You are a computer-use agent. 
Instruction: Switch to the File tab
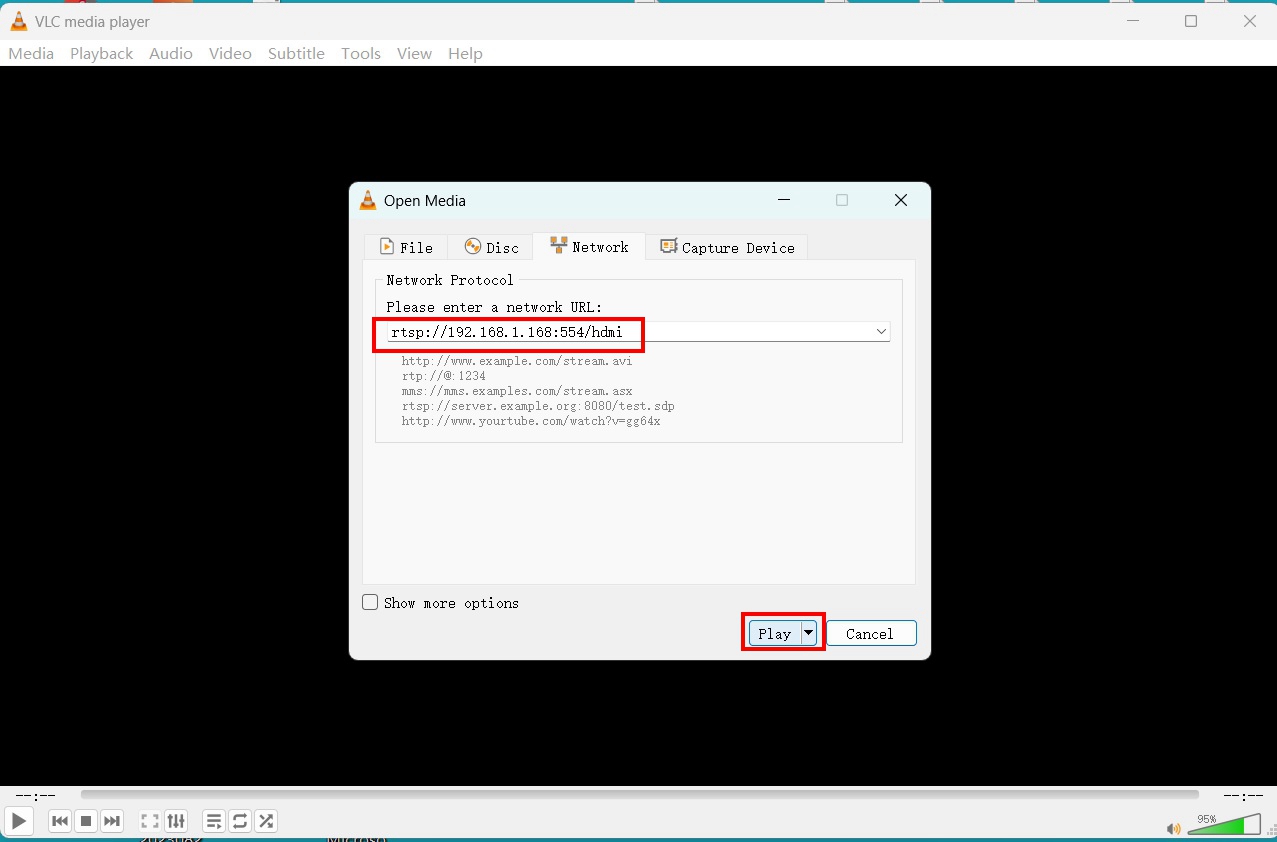pos(405,247)
